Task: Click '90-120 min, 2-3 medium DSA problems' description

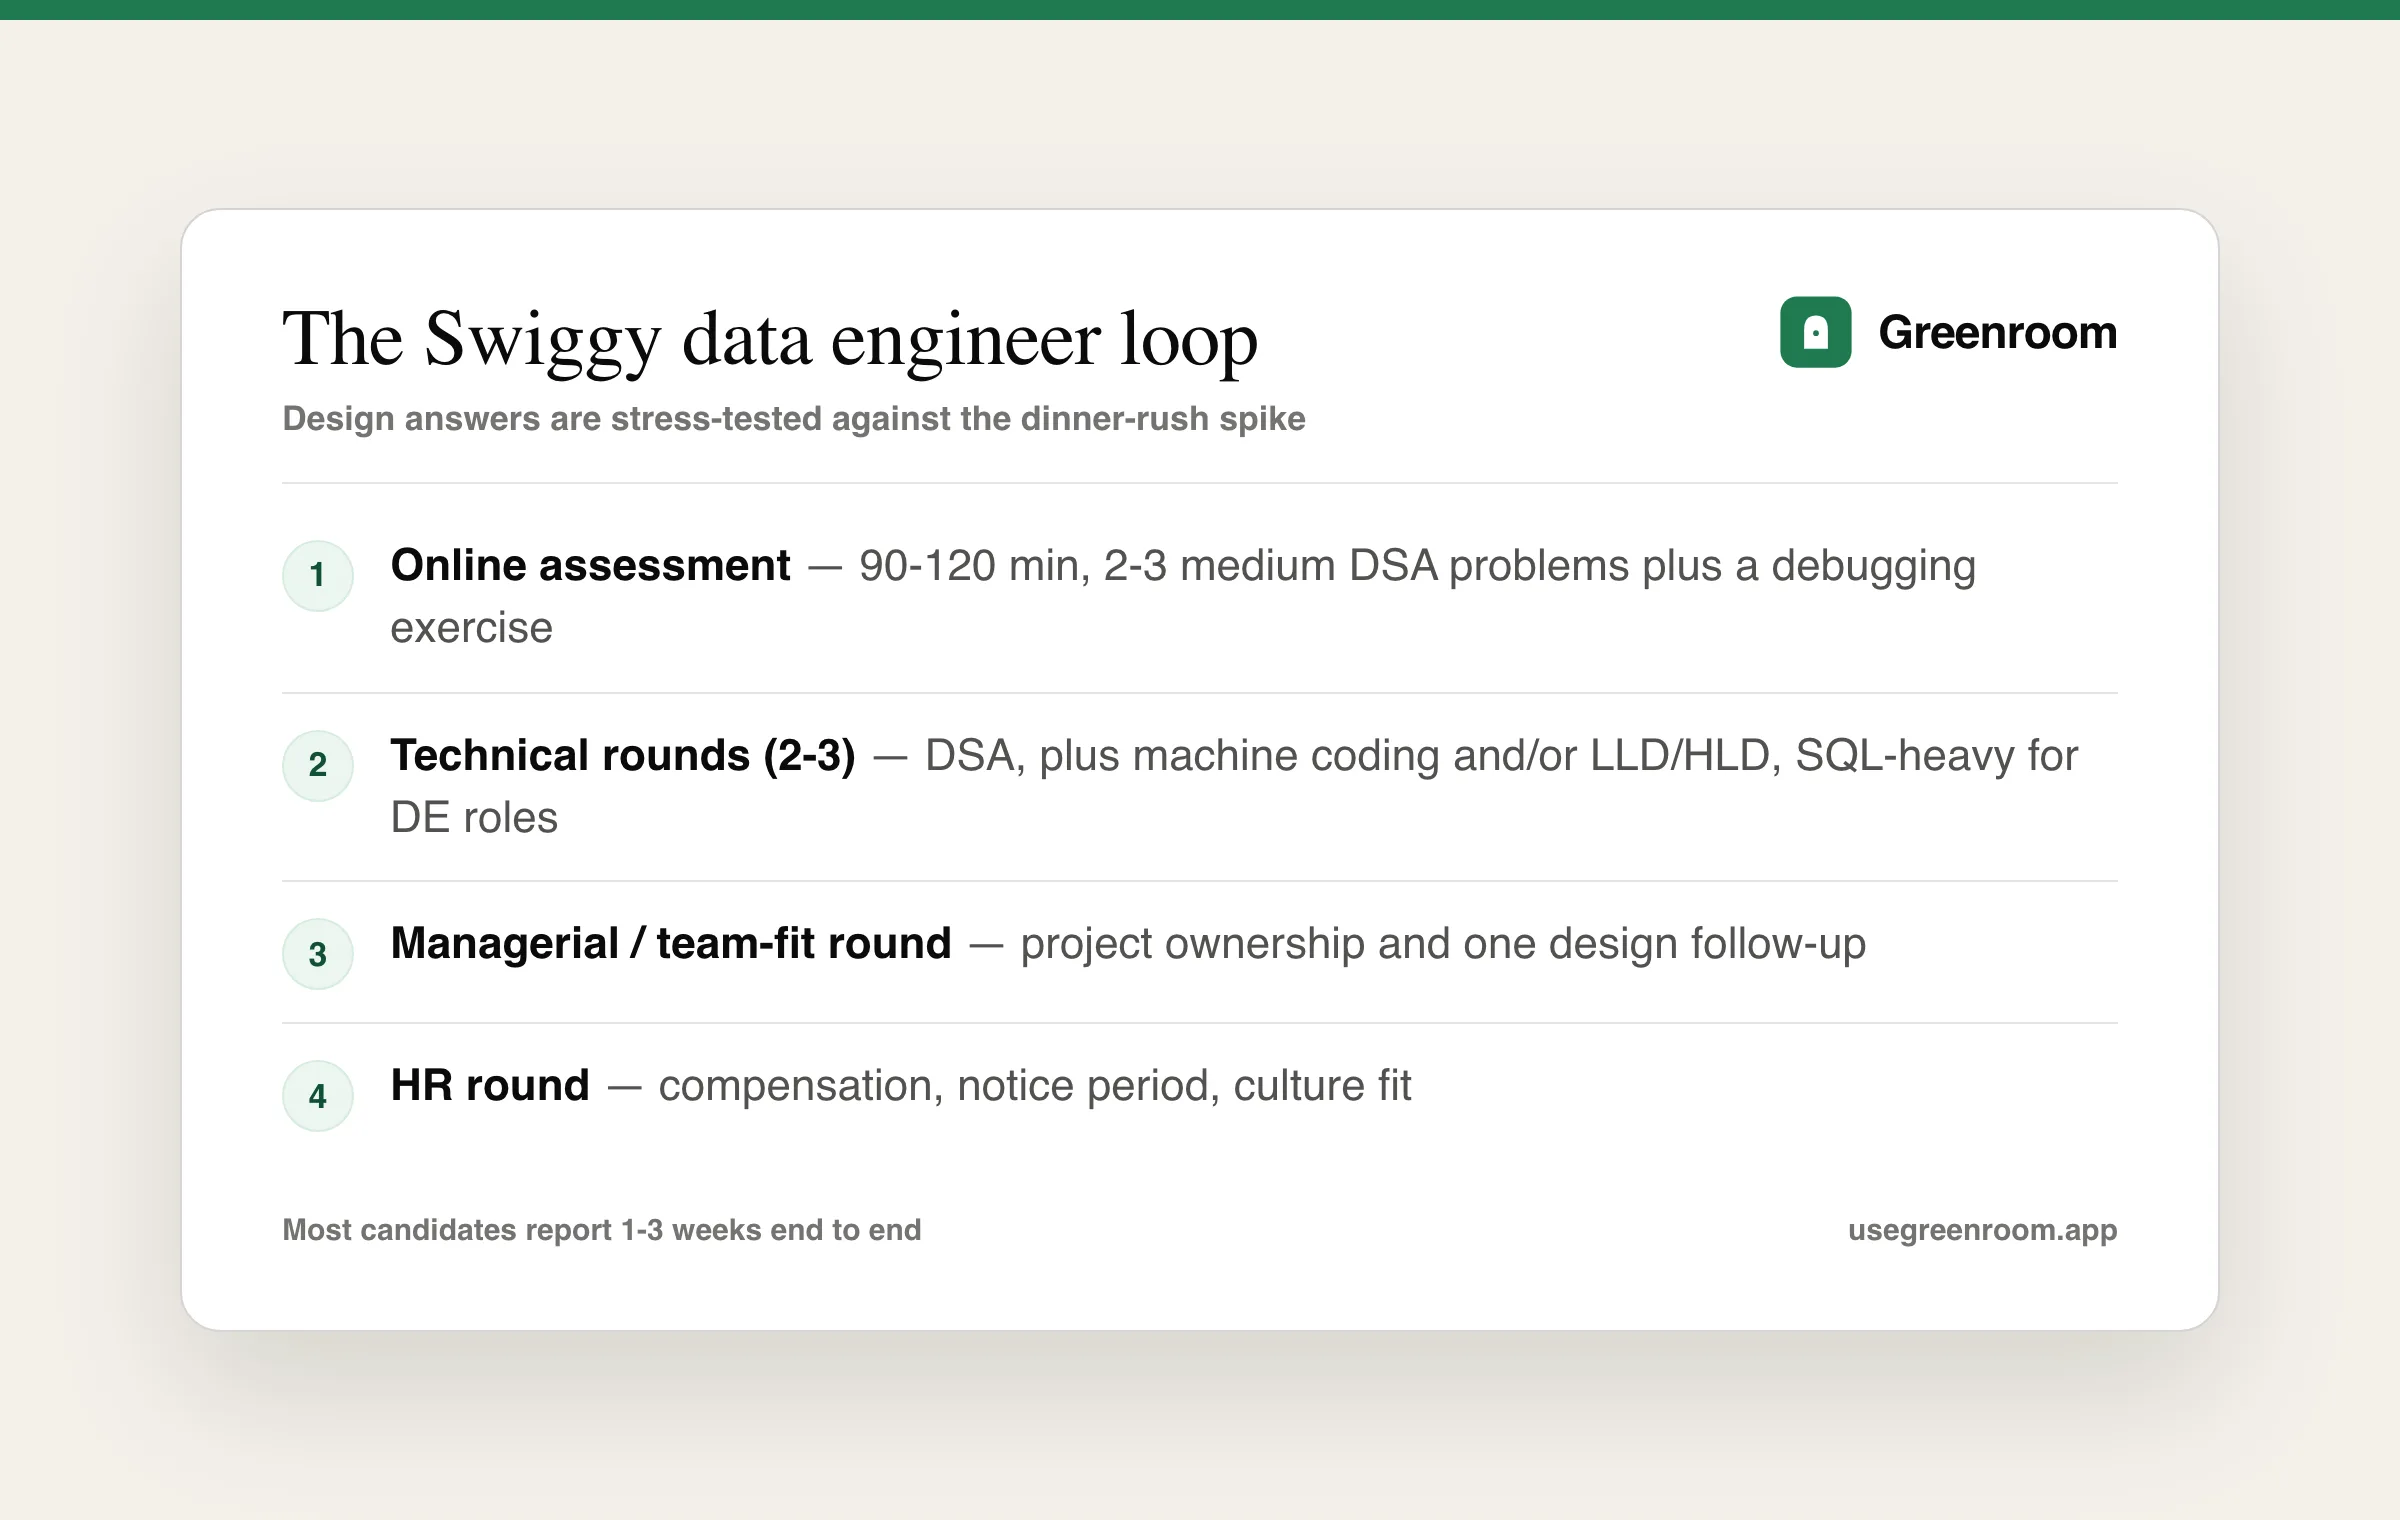Action: click(1183, 596)
